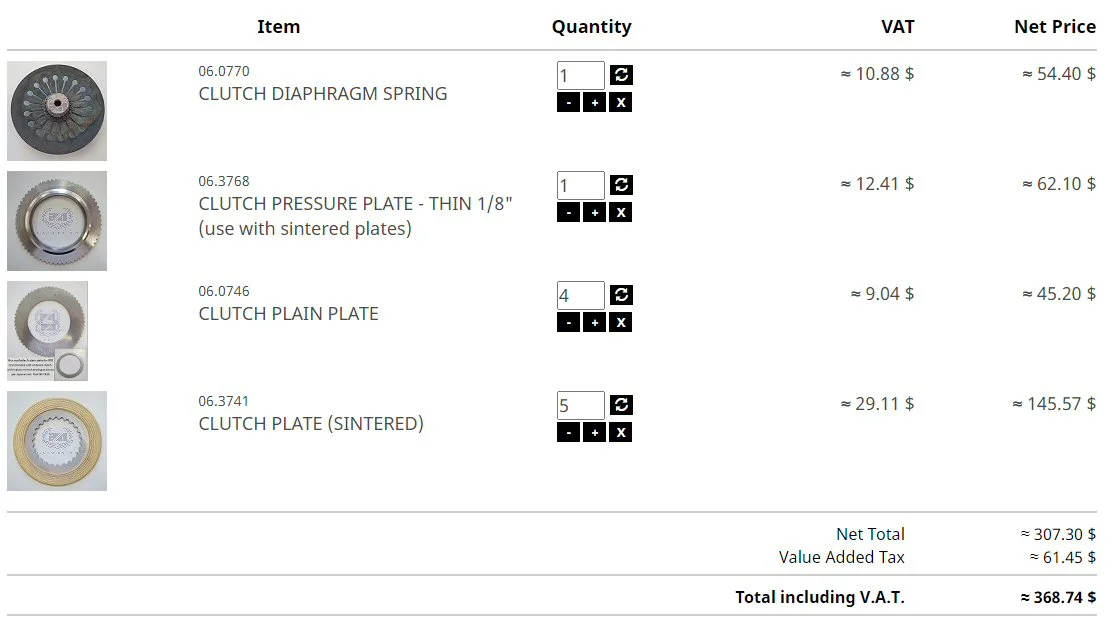Remove Clutch Plate (Sintered) with x button
Image resolution: width=1117 pixels, height=619 pixels.
point(621,432)
